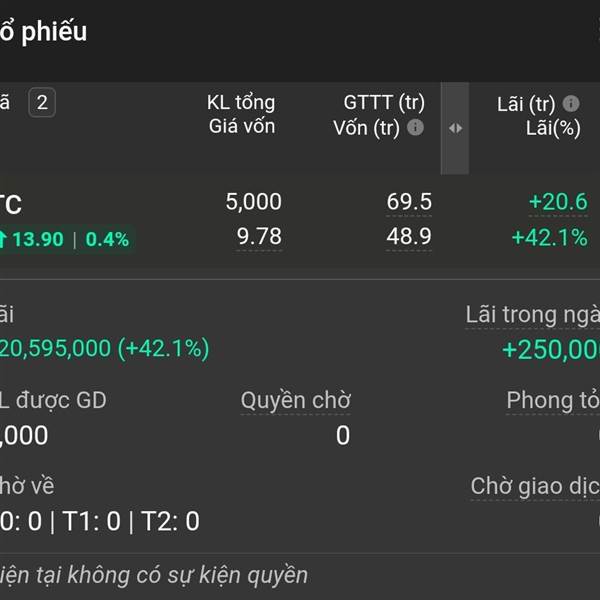Click the info icon next to Vốn (tr)
This screenshot has width=600, height=600.
(416, 127)
